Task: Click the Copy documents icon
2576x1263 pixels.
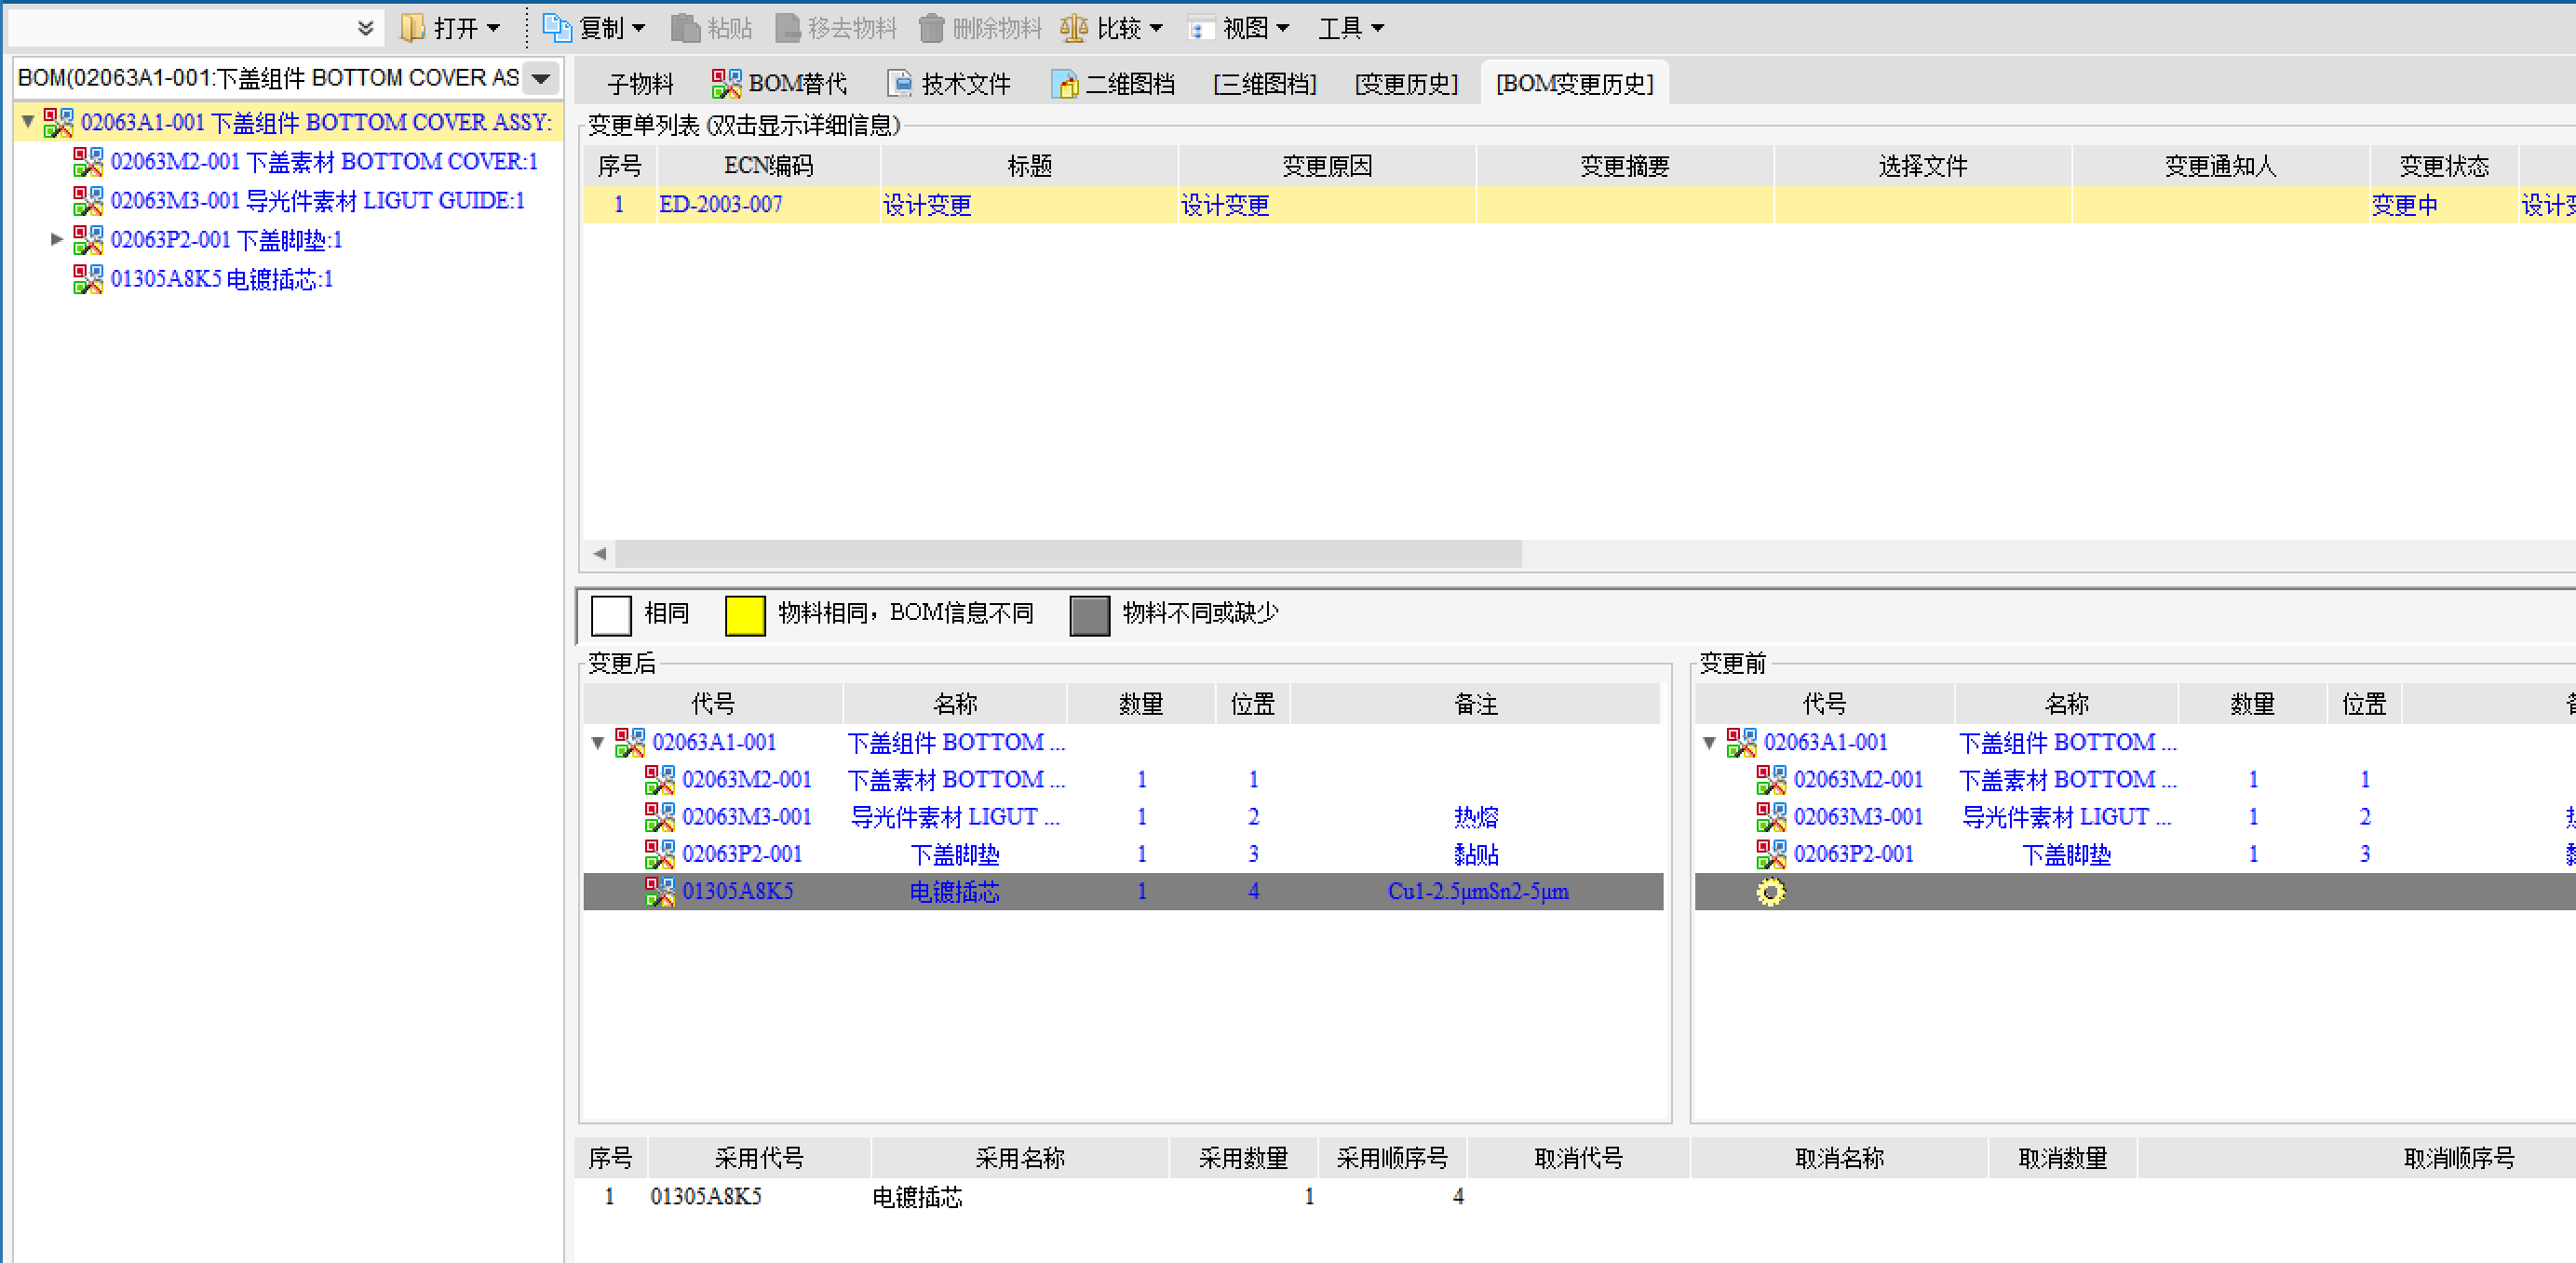Action: (556, 28)
